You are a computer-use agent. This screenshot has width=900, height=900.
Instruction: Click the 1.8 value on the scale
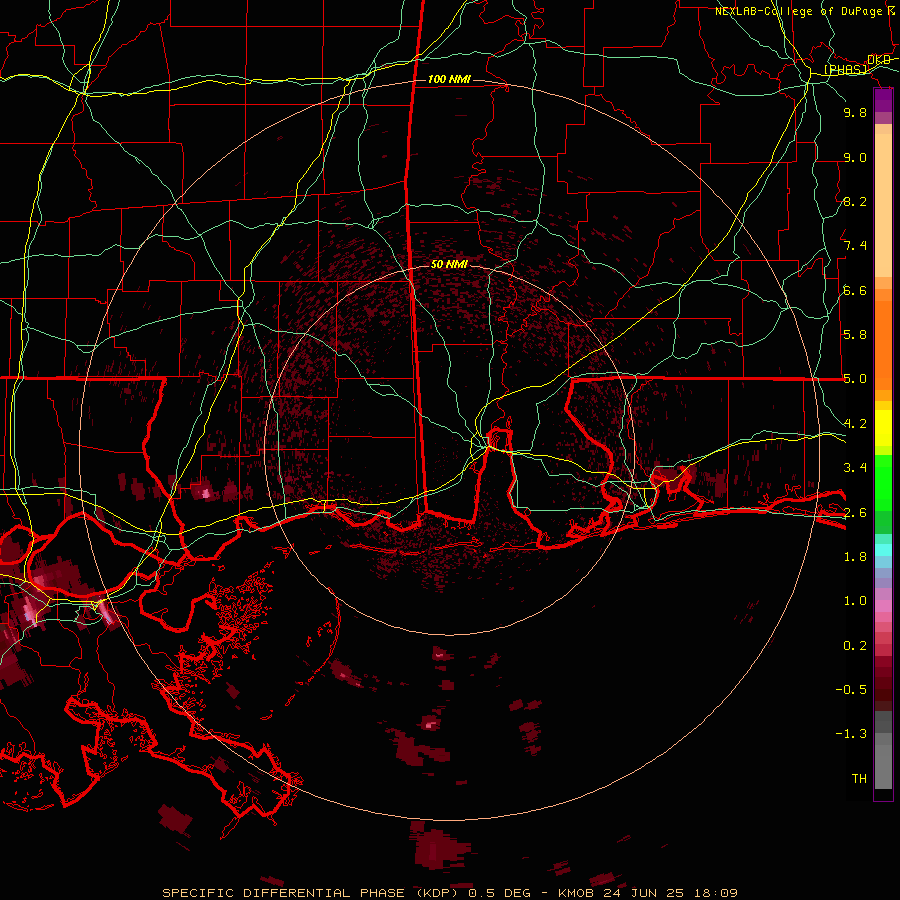(x=855, y=557)
